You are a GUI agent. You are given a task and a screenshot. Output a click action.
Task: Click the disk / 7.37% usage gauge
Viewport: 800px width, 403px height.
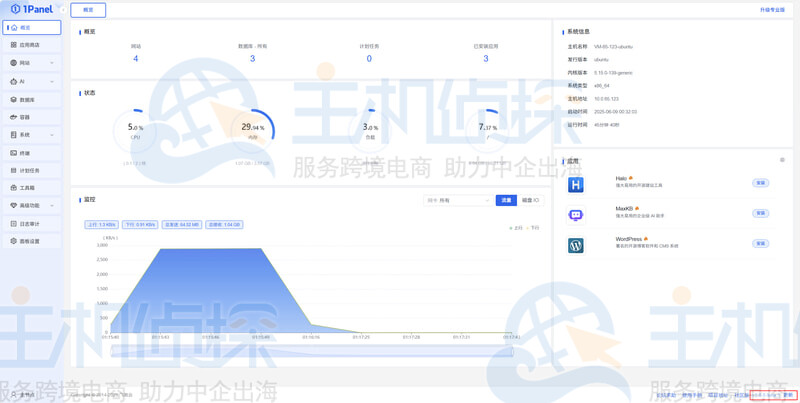(487, 131)
